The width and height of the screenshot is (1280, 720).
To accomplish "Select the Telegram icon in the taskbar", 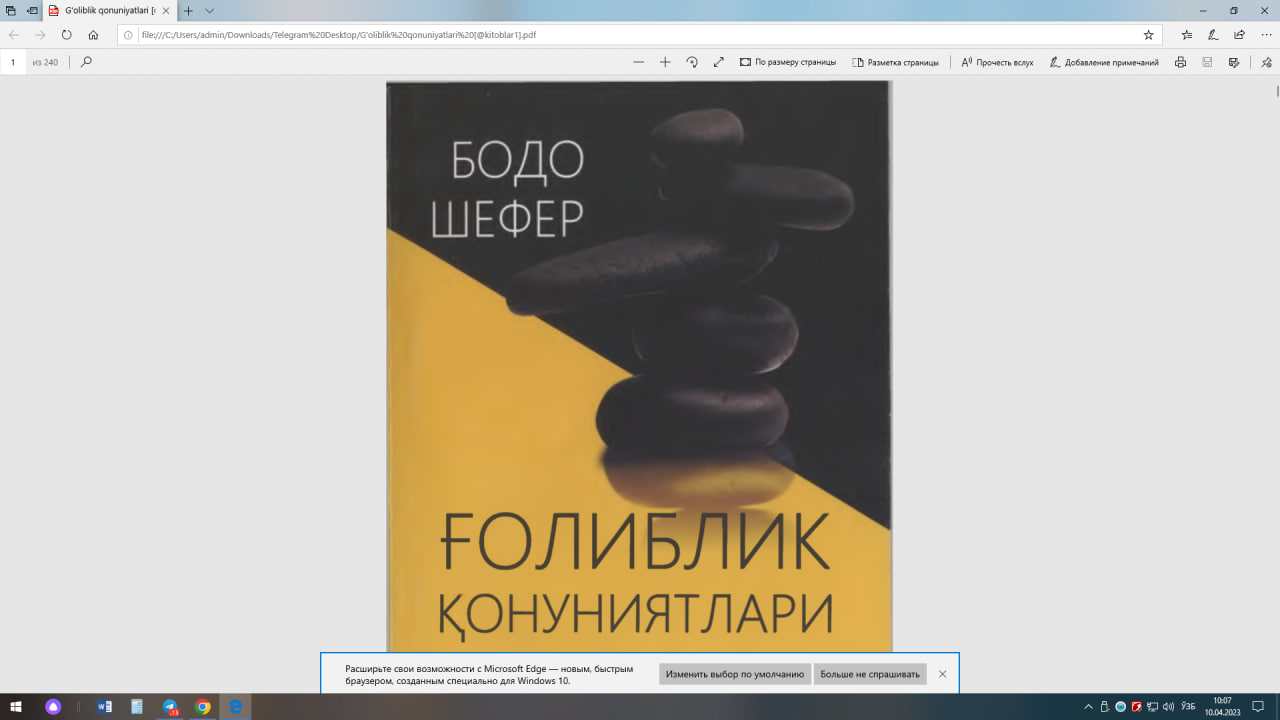I will point(168,708).
